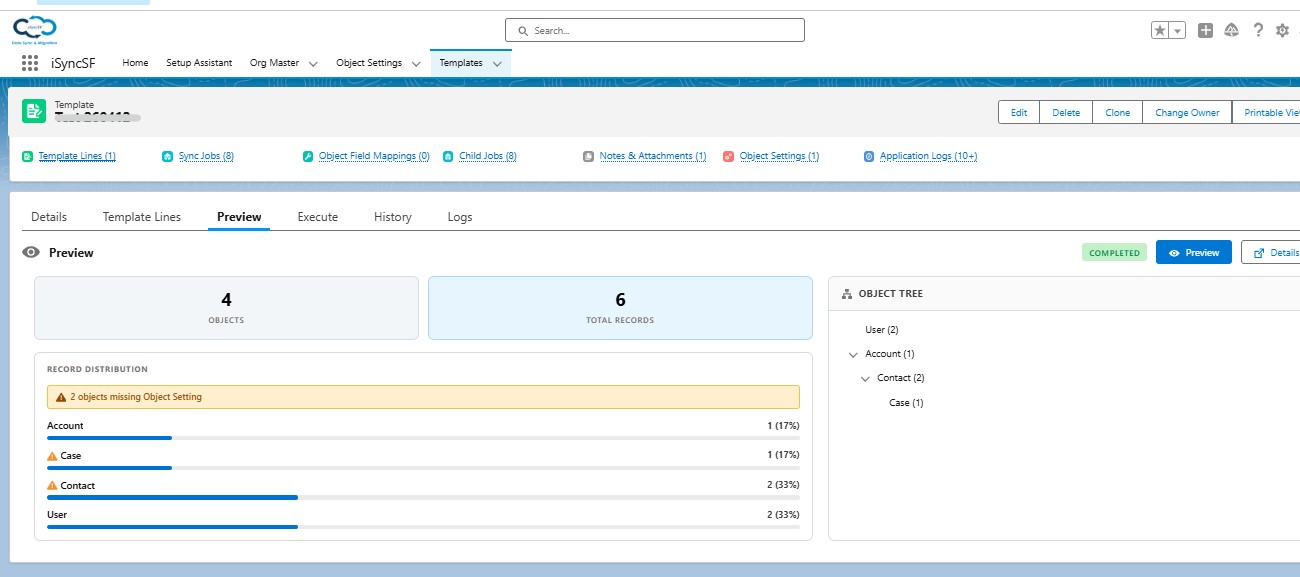The width and height of the screenshot is (1300, 577).
Task: Click the warning icon in missing Object Setting banner
Action: pyautogui.click(x=61, y=397)
